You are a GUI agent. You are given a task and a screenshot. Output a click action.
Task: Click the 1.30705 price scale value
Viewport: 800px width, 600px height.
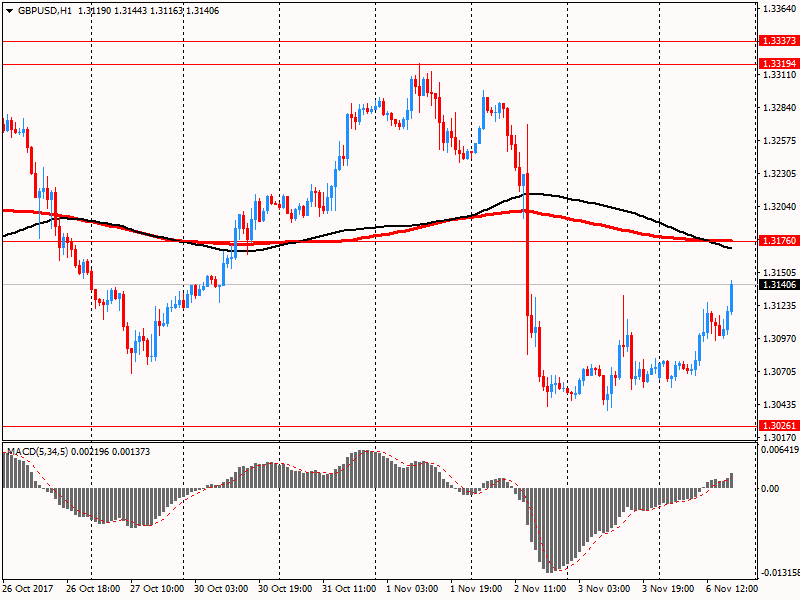pos(780,371)
